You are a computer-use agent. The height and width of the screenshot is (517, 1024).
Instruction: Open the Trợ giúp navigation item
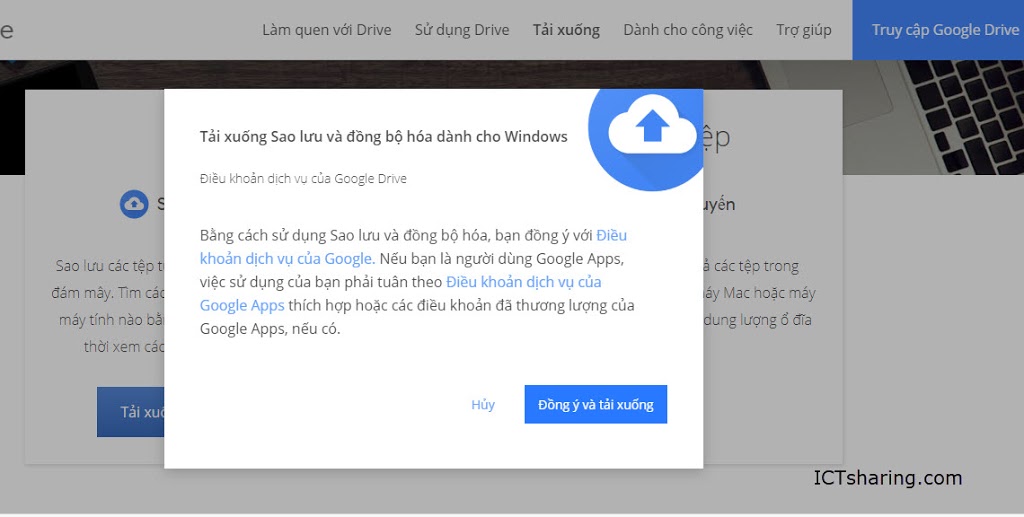(804, 30)
